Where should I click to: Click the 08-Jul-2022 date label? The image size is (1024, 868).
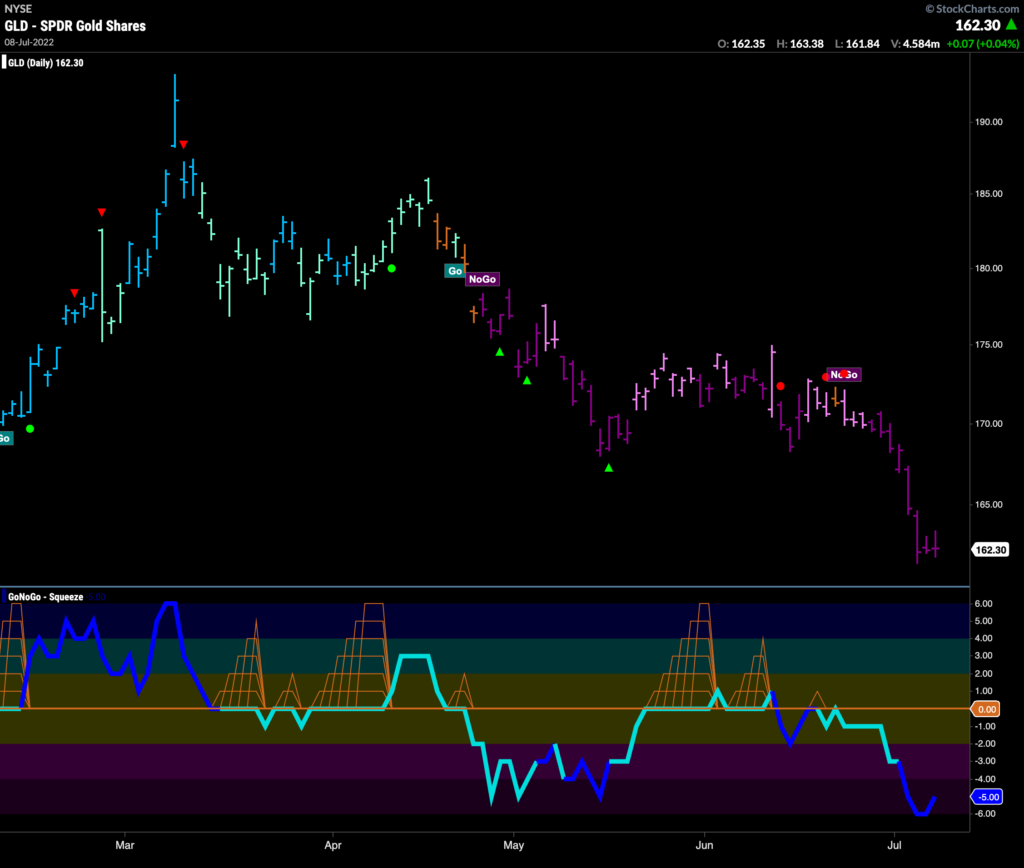point(29,42)
